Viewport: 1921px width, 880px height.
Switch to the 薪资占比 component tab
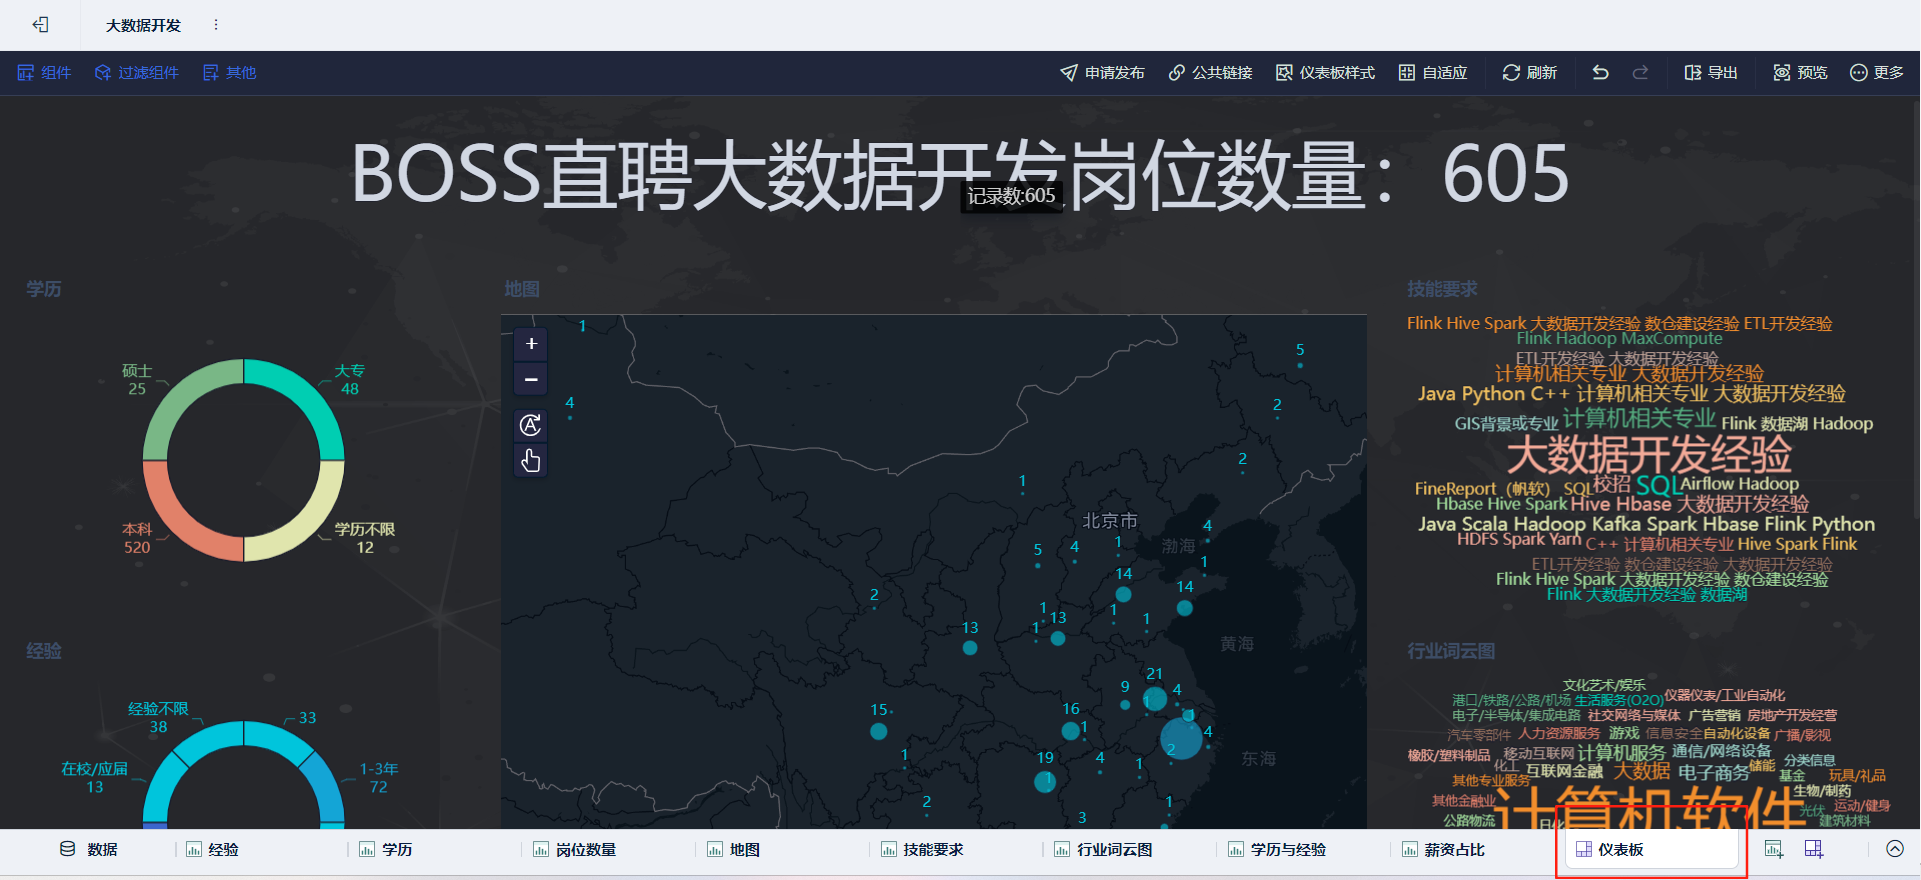point(1444,850)
